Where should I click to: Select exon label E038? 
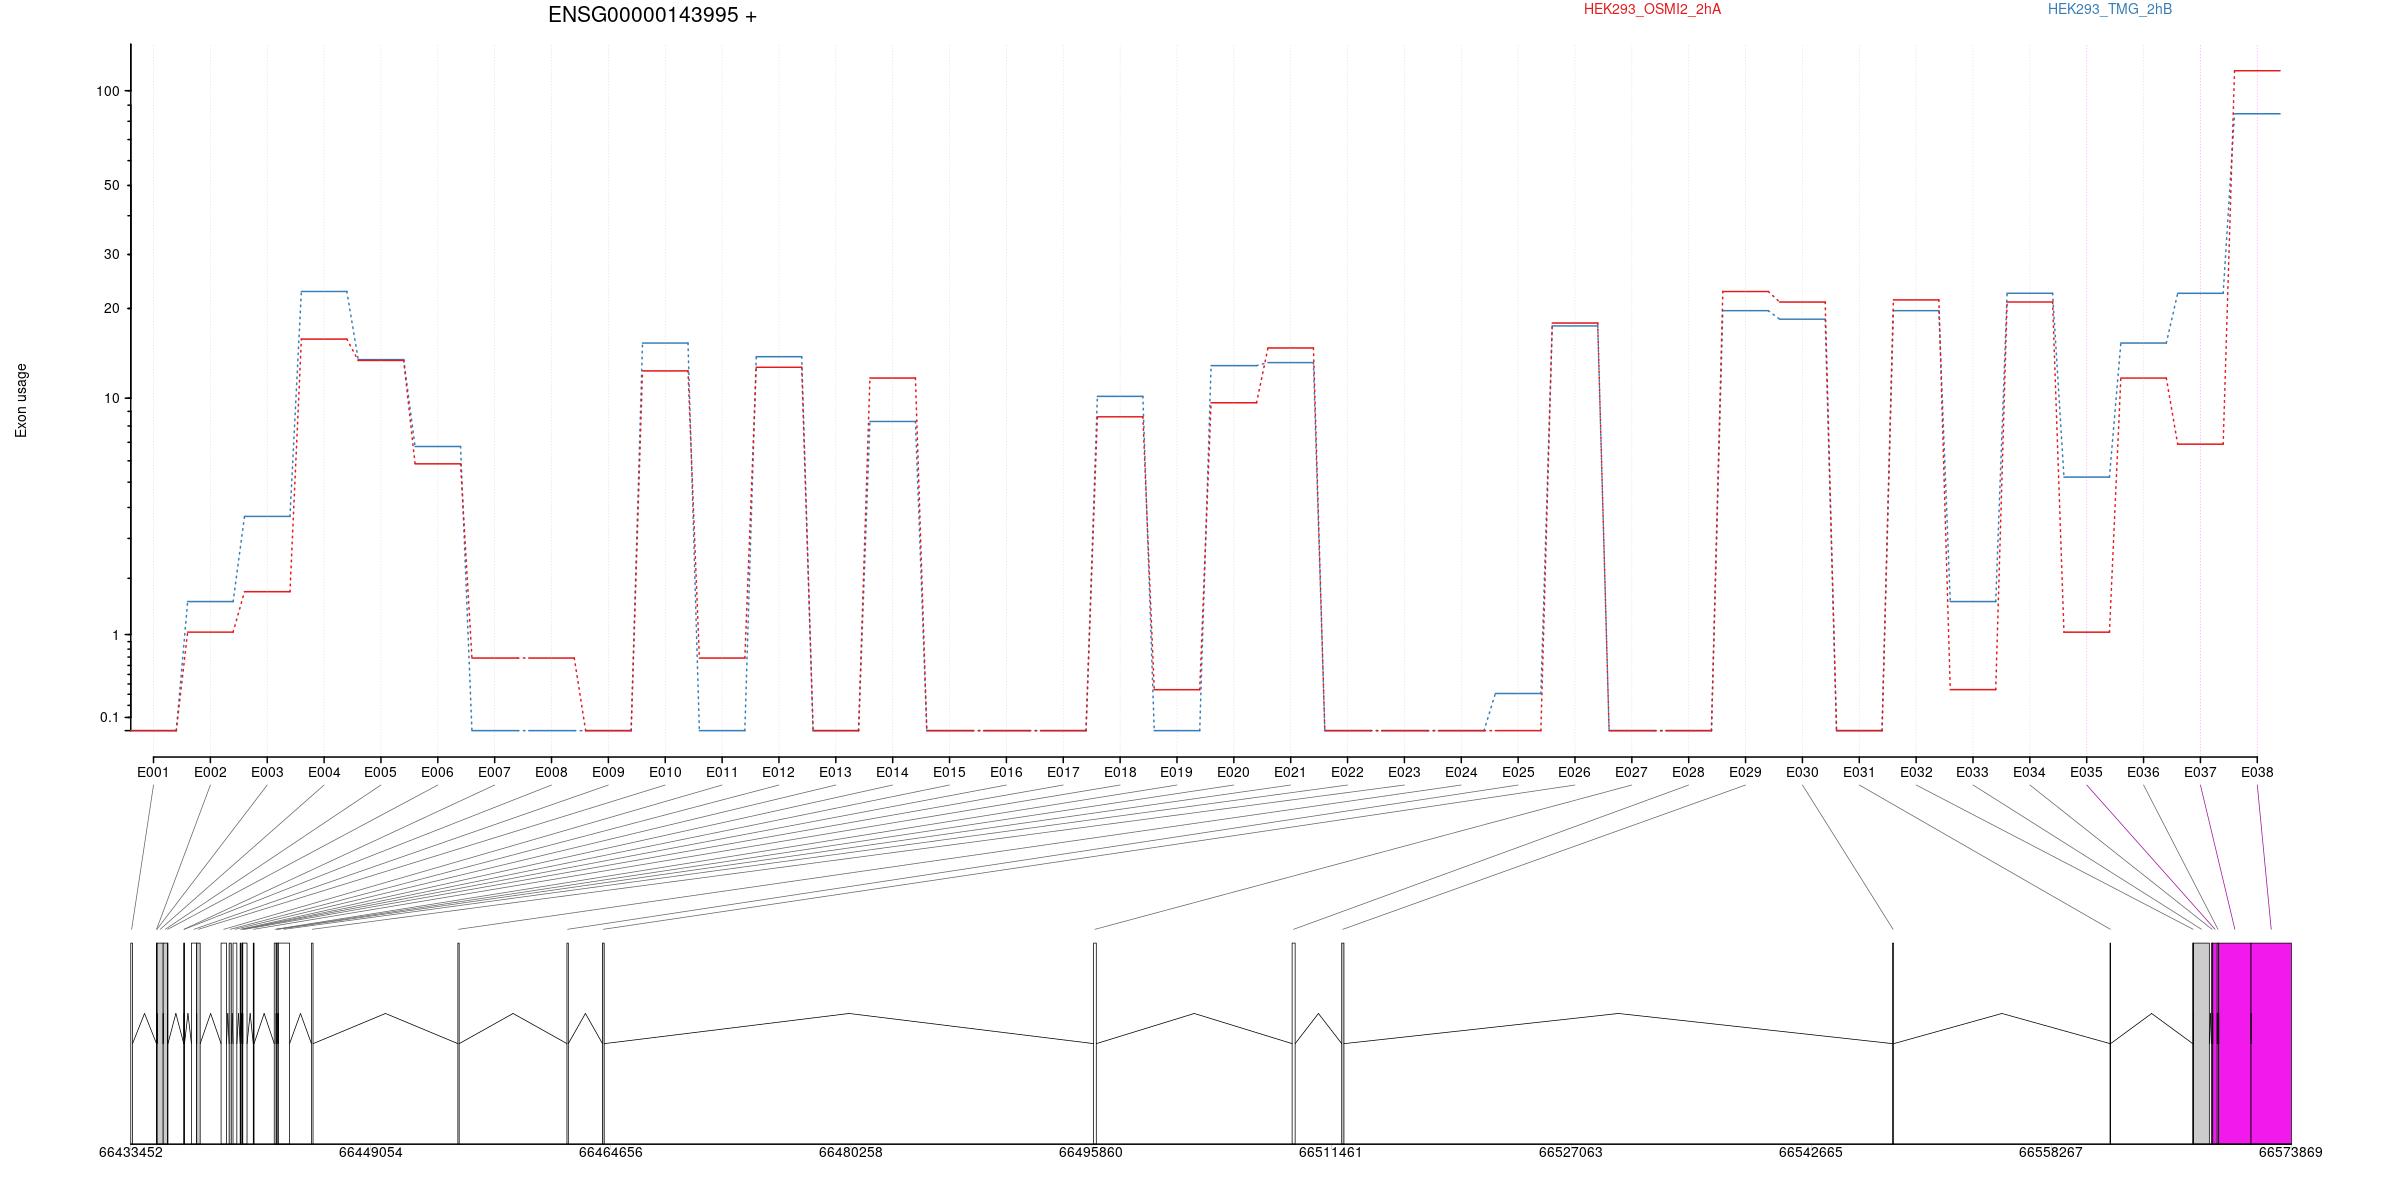coord(2257,772)
